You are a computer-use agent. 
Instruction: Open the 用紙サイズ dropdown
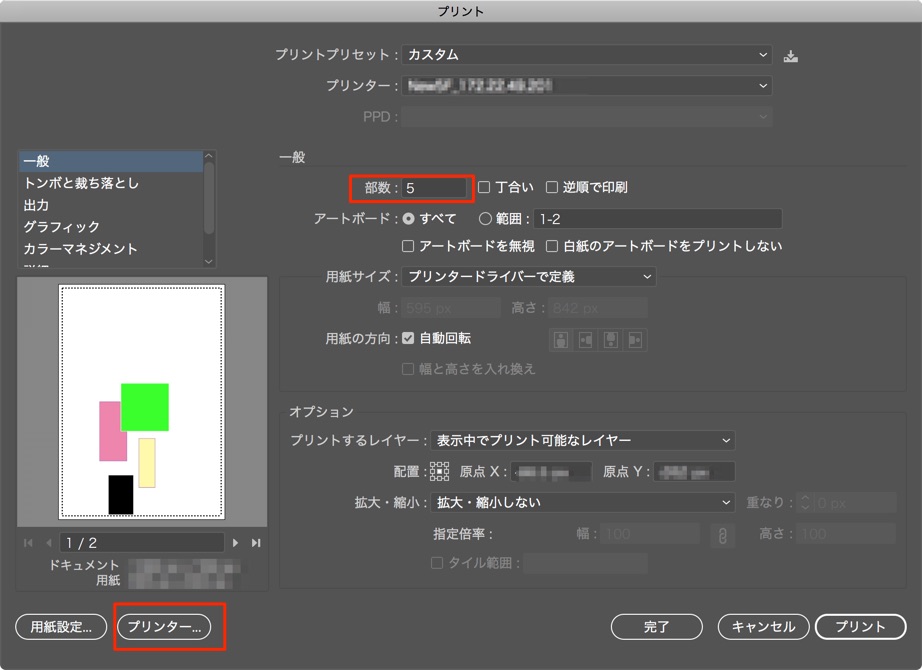pyautogui.click(x=529, y=276)
